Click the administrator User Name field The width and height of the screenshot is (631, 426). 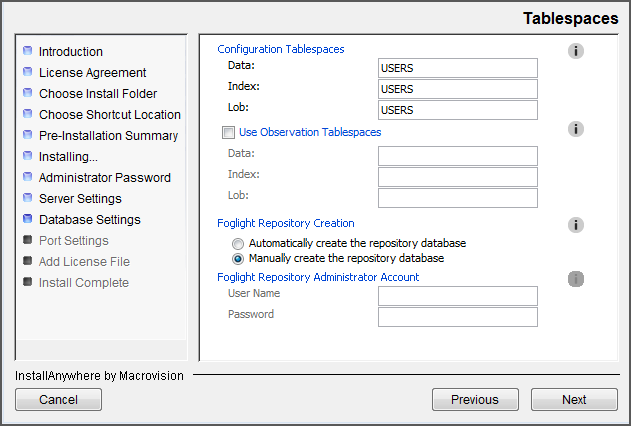(458, 296)
